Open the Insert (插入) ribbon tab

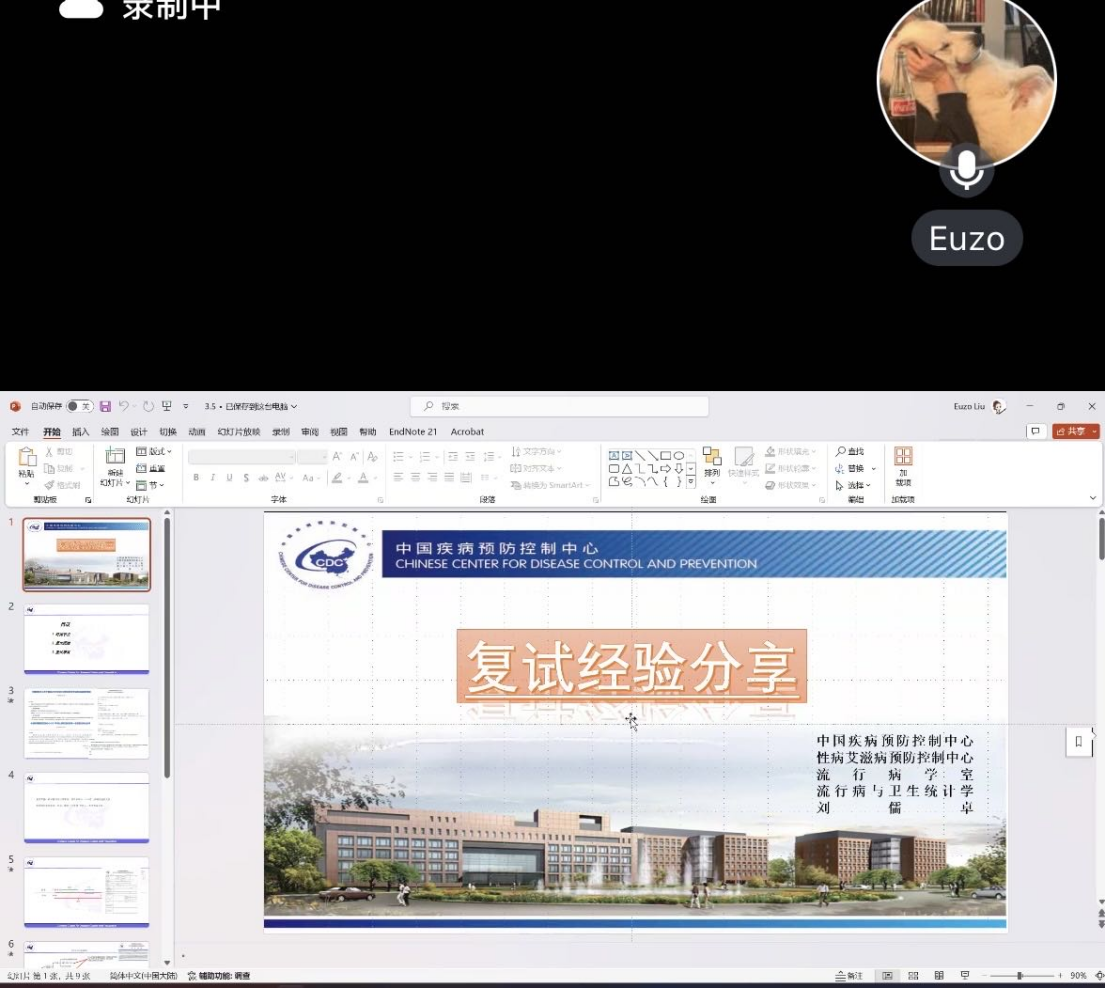[x=80, y=432]
